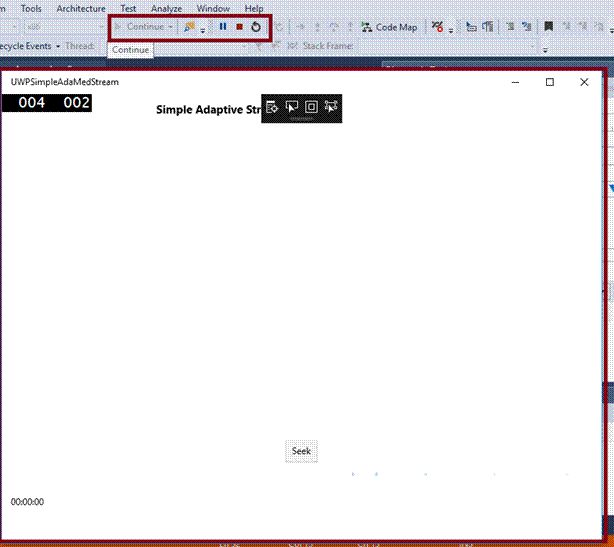Click the Show Next Statement arrow
Image resolution: width=614 pixels, height=547 pixels.
click(x=300, y=27)
